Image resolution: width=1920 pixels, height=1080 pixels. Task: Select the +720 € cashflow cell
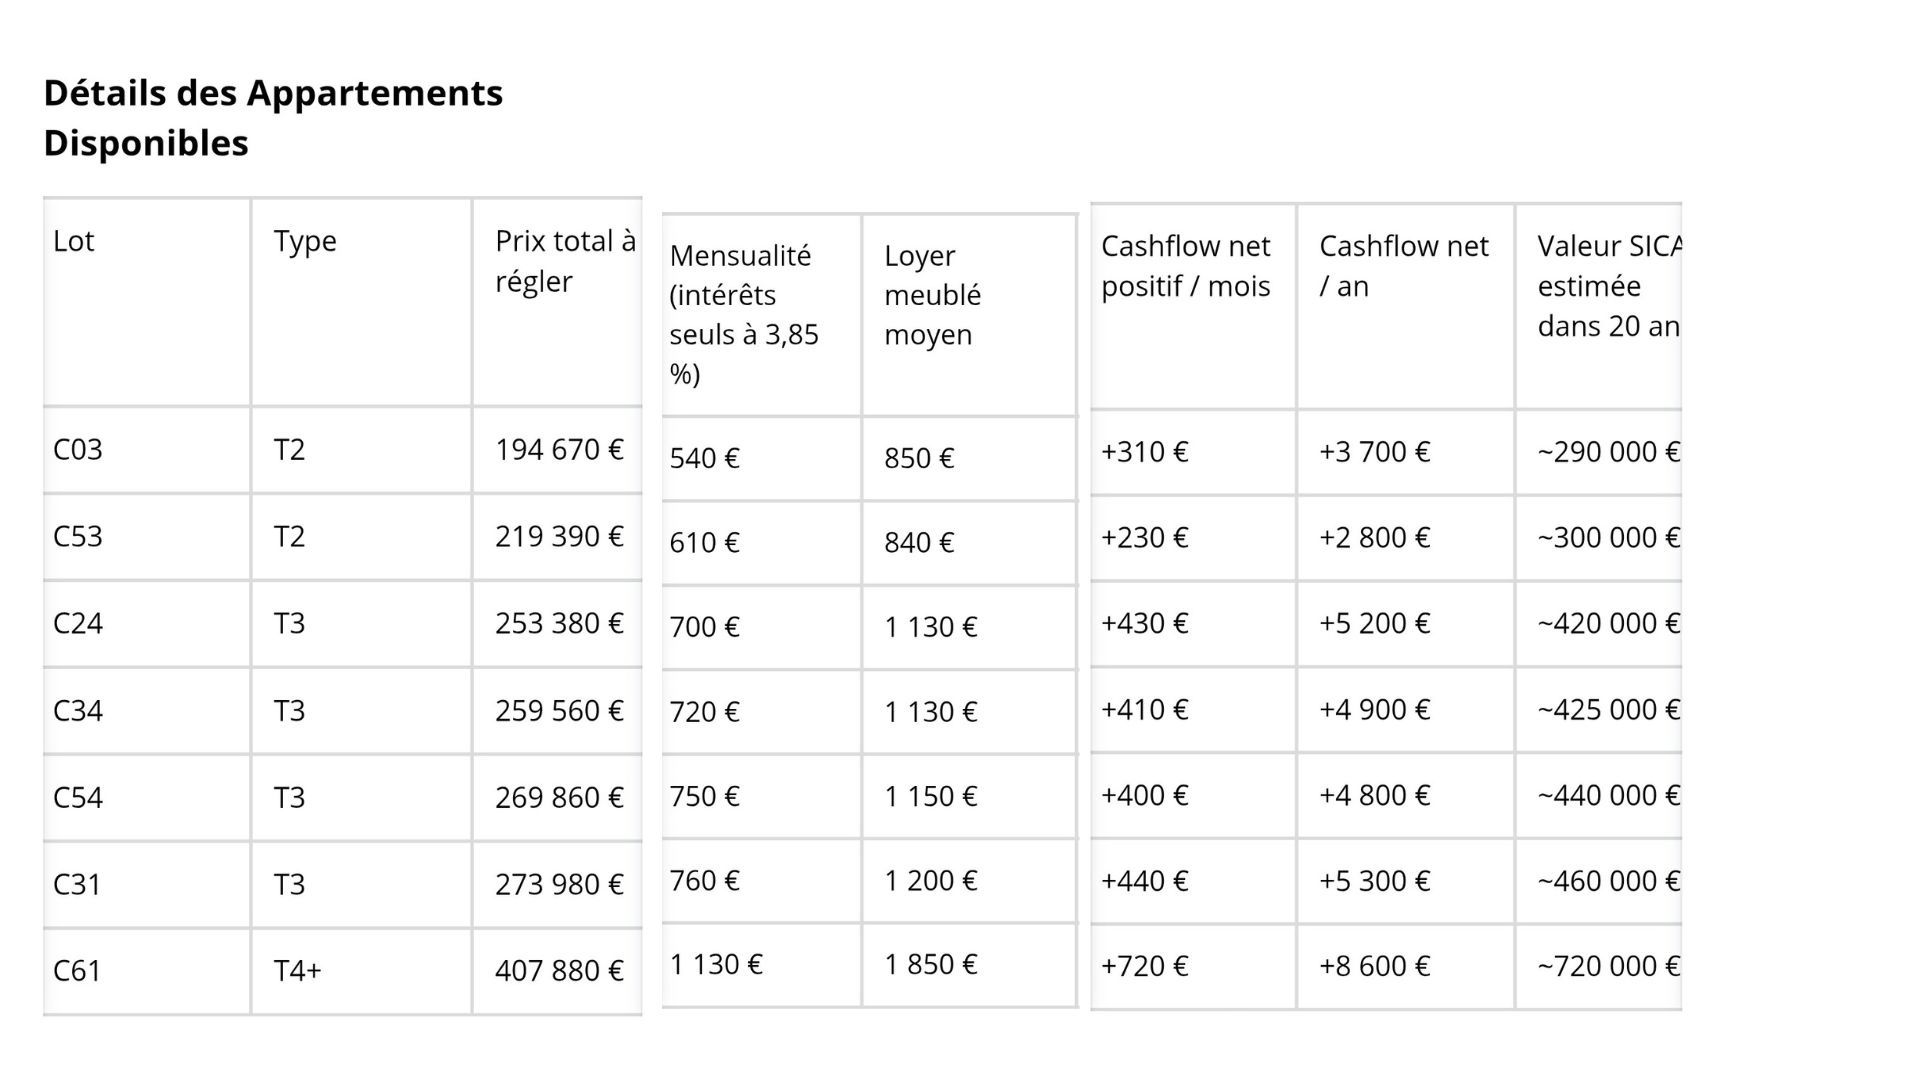click(x=1144, y=966)
